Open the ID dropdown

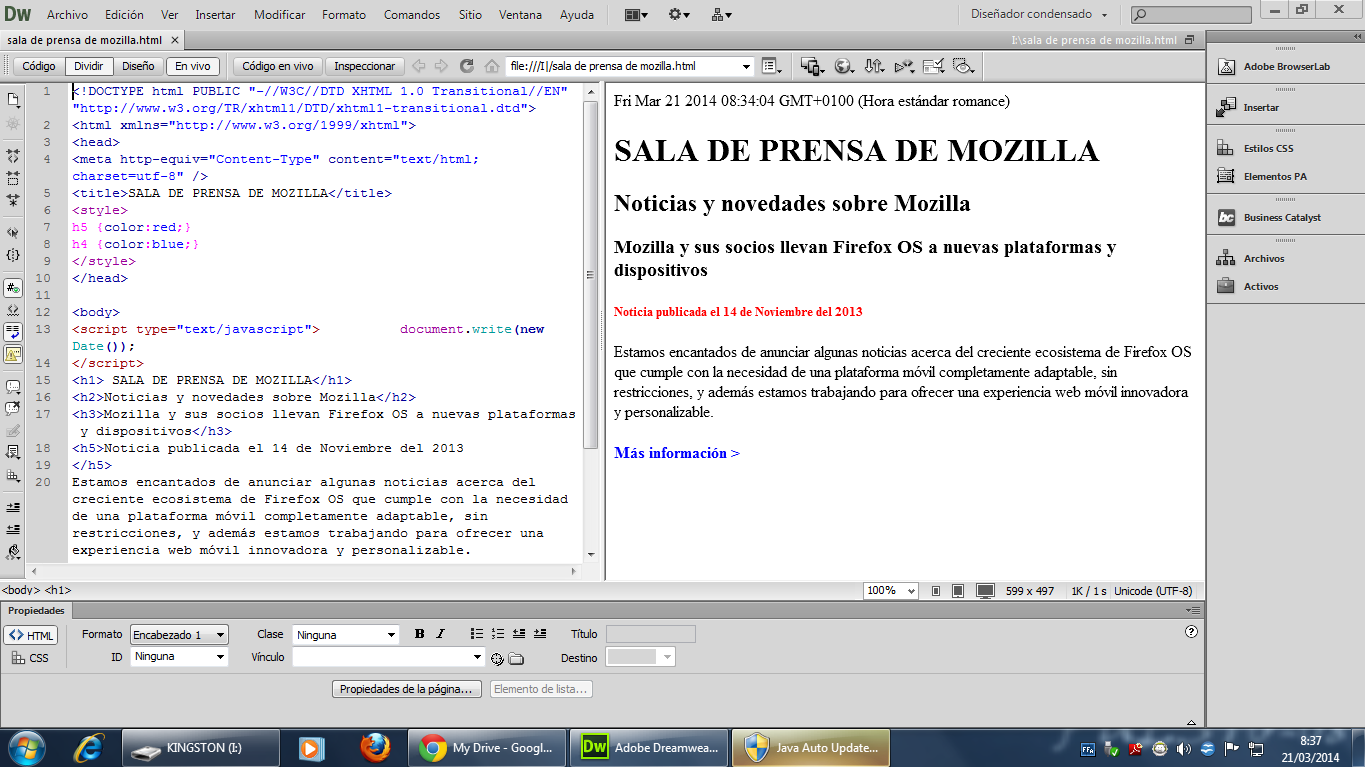click(x=179, y=657)
